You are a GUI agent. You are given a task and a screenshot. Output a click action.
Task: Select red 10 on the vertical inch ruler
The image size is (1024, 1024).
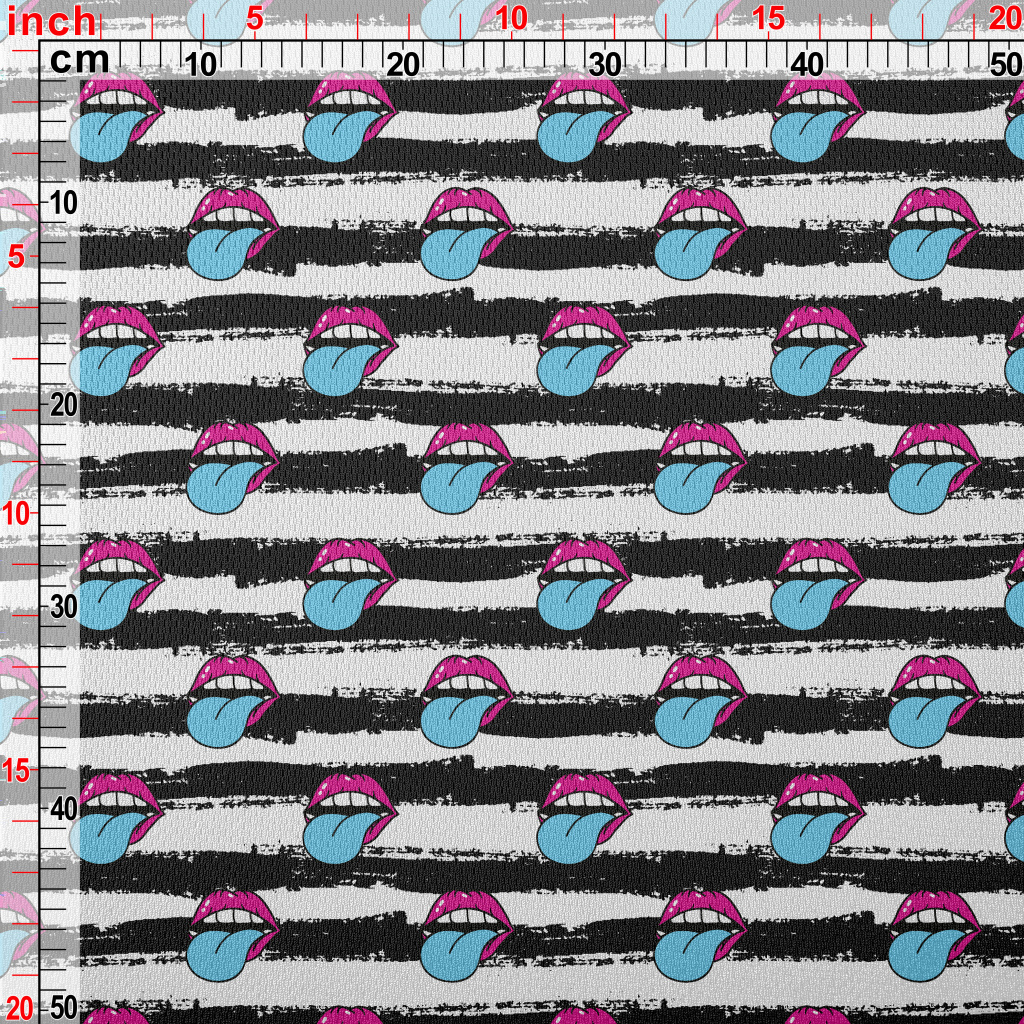pyautogui.click(x=16, y=514)
